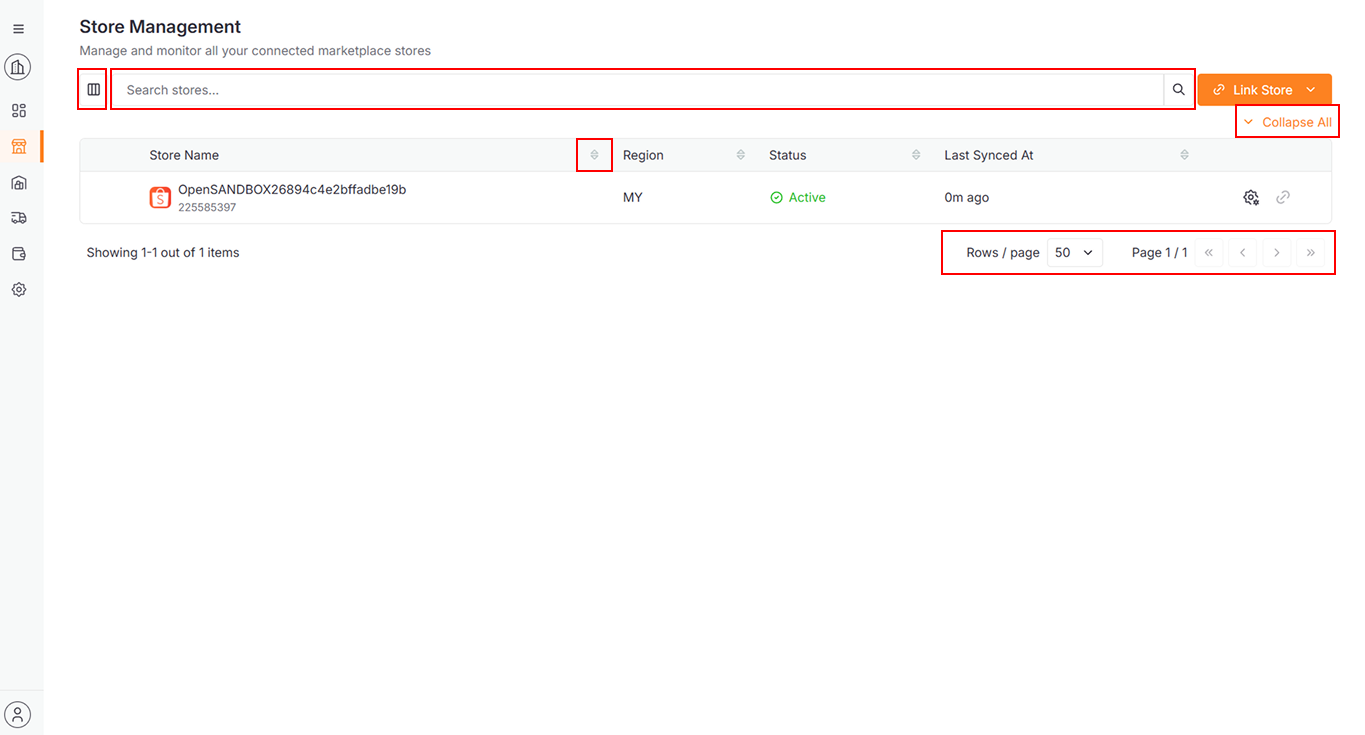Click the magnifier search button
This screenshot has height=735, width=1365.
pos(1179,90)
